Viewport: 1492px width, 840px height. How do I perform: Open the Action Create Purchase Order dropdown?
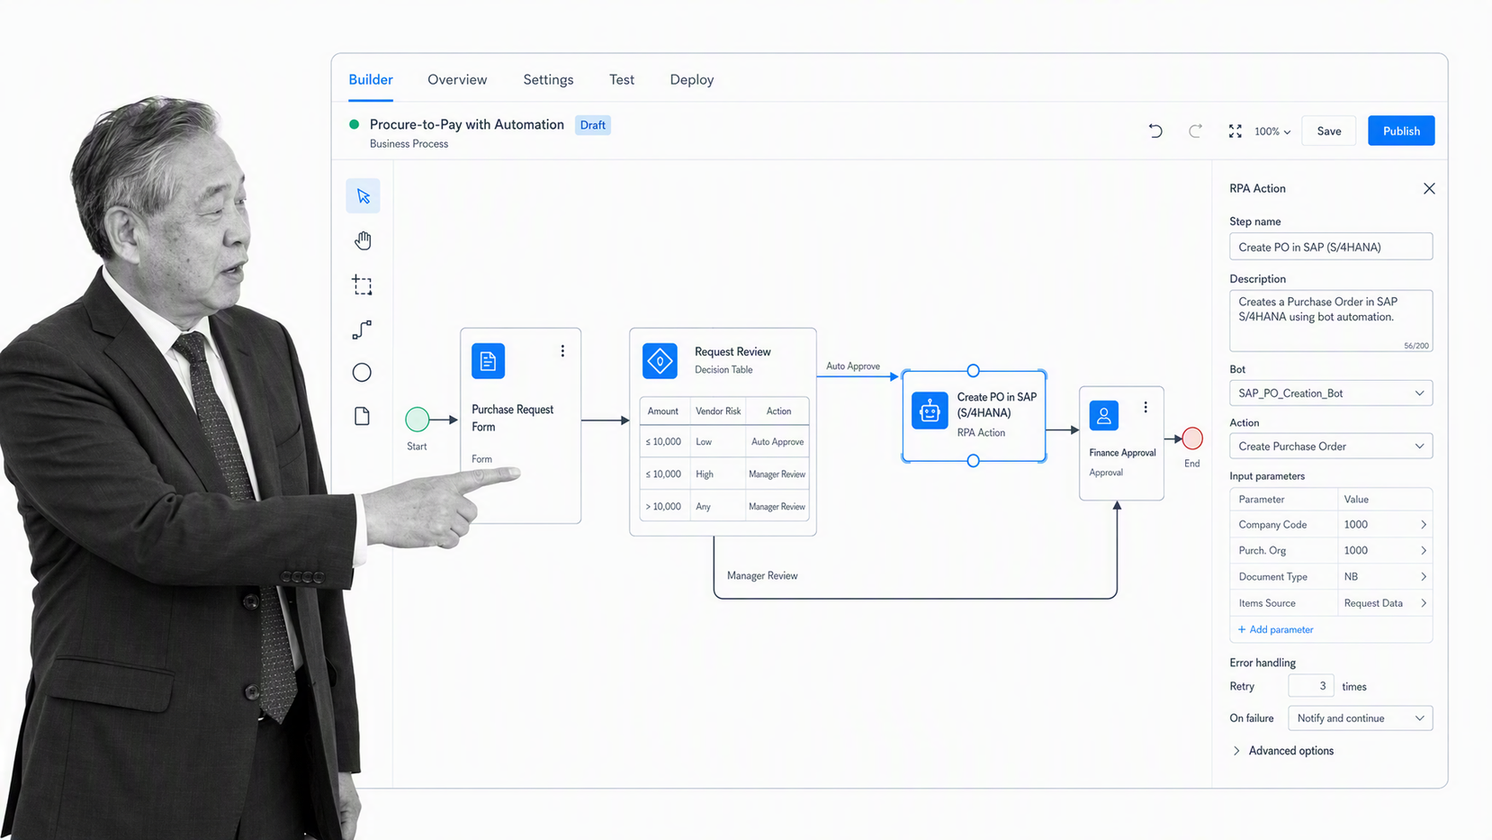[1331, 446]
